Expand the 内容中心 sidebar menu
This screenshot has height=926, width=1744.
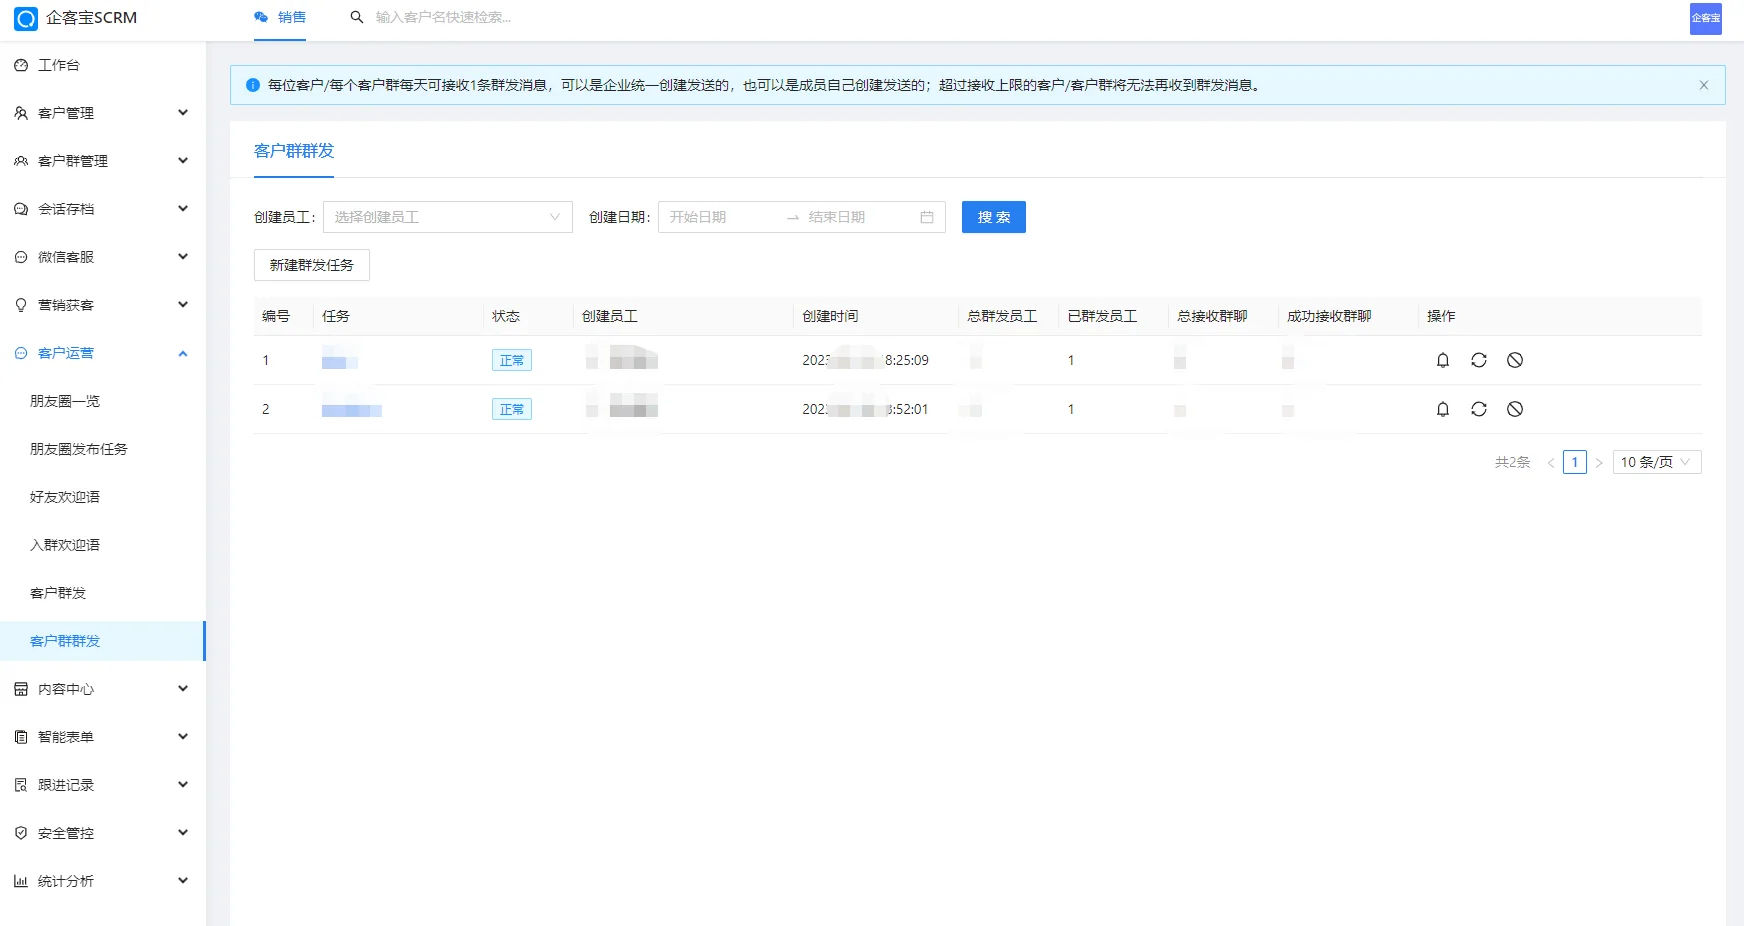(103, 689)
